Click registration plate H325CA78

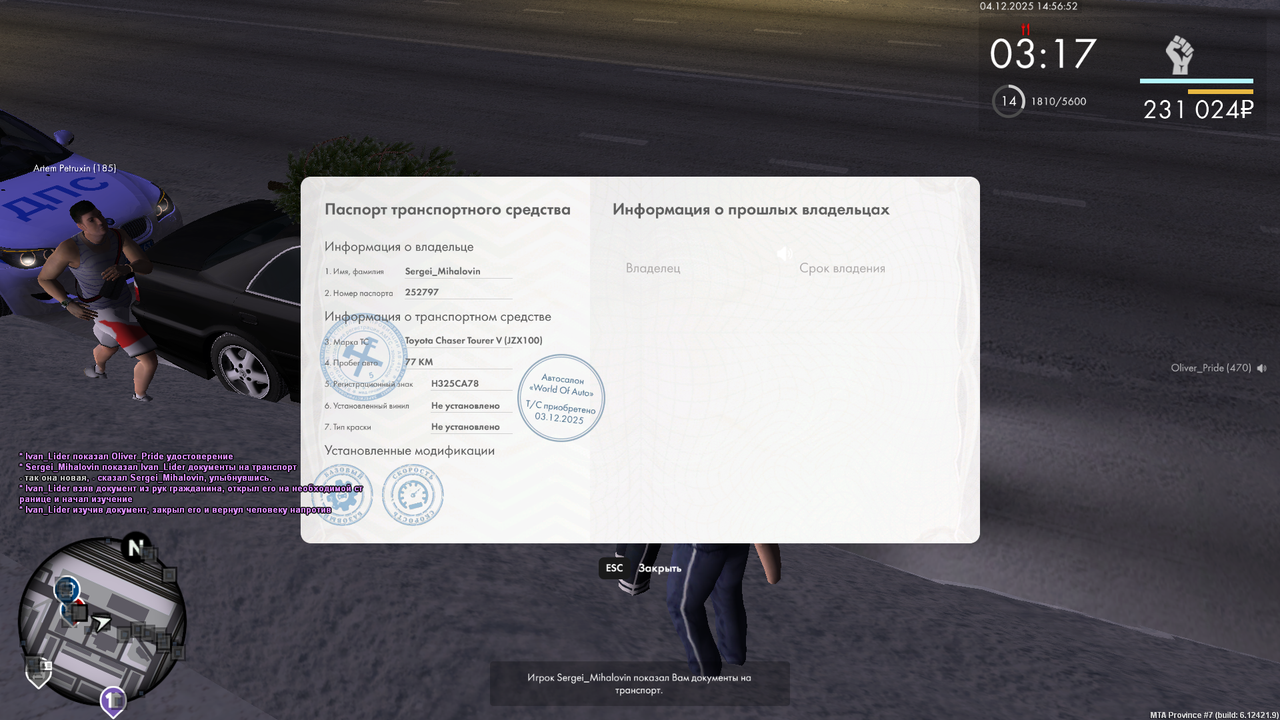455,383
